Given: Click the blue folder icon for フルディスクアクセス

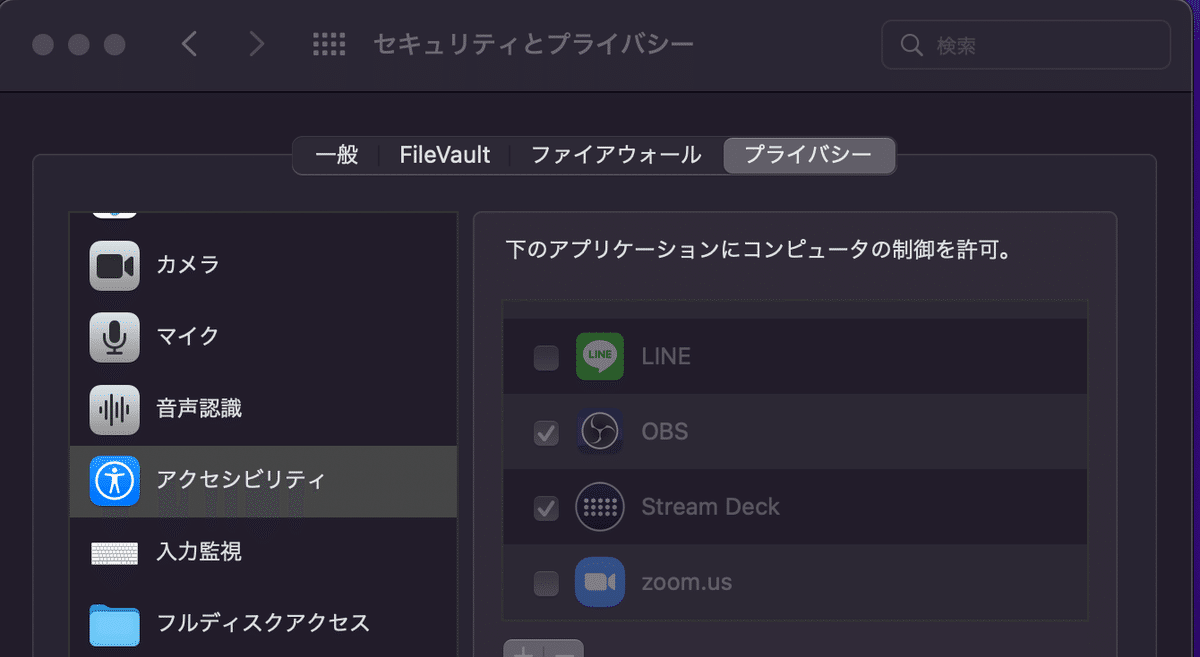Looking at the screenshot, I should [114, 624].
